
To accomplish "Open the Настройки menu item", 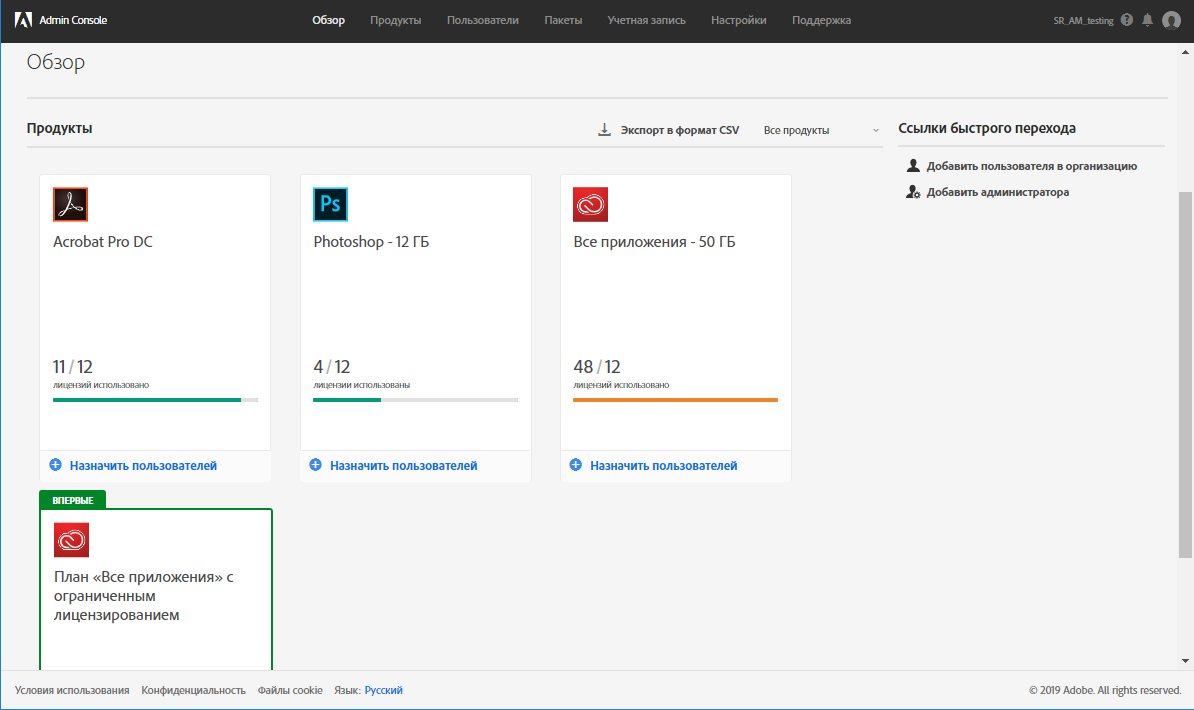I will 738,19.
